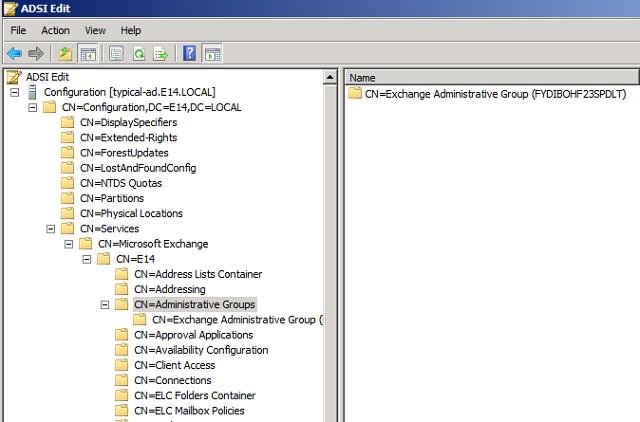The image size is (640, 422).
Task: Click folder icon beside CN=NTDS Quotas
Action: point(67,182)
